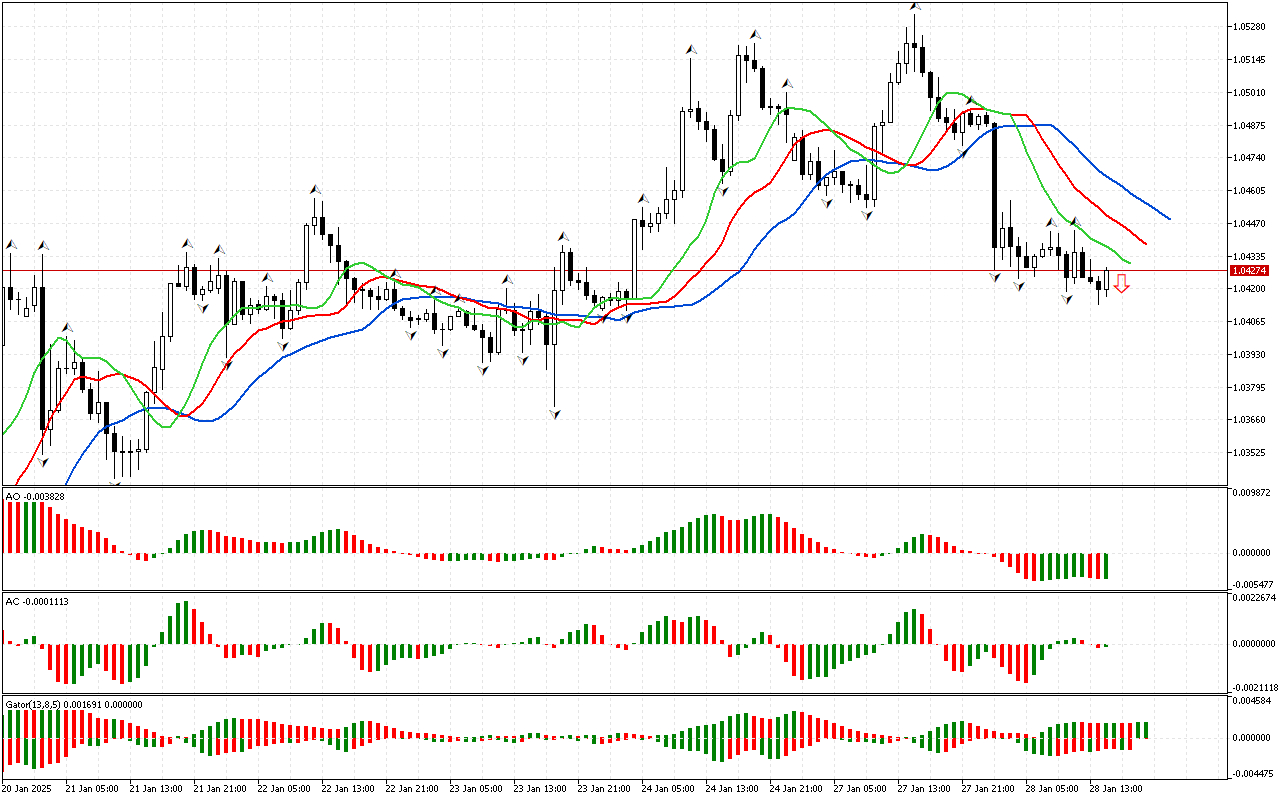1280x800 pixels.
Task: Click the AC scale maximum 0.0022674
Action: 1255,598
